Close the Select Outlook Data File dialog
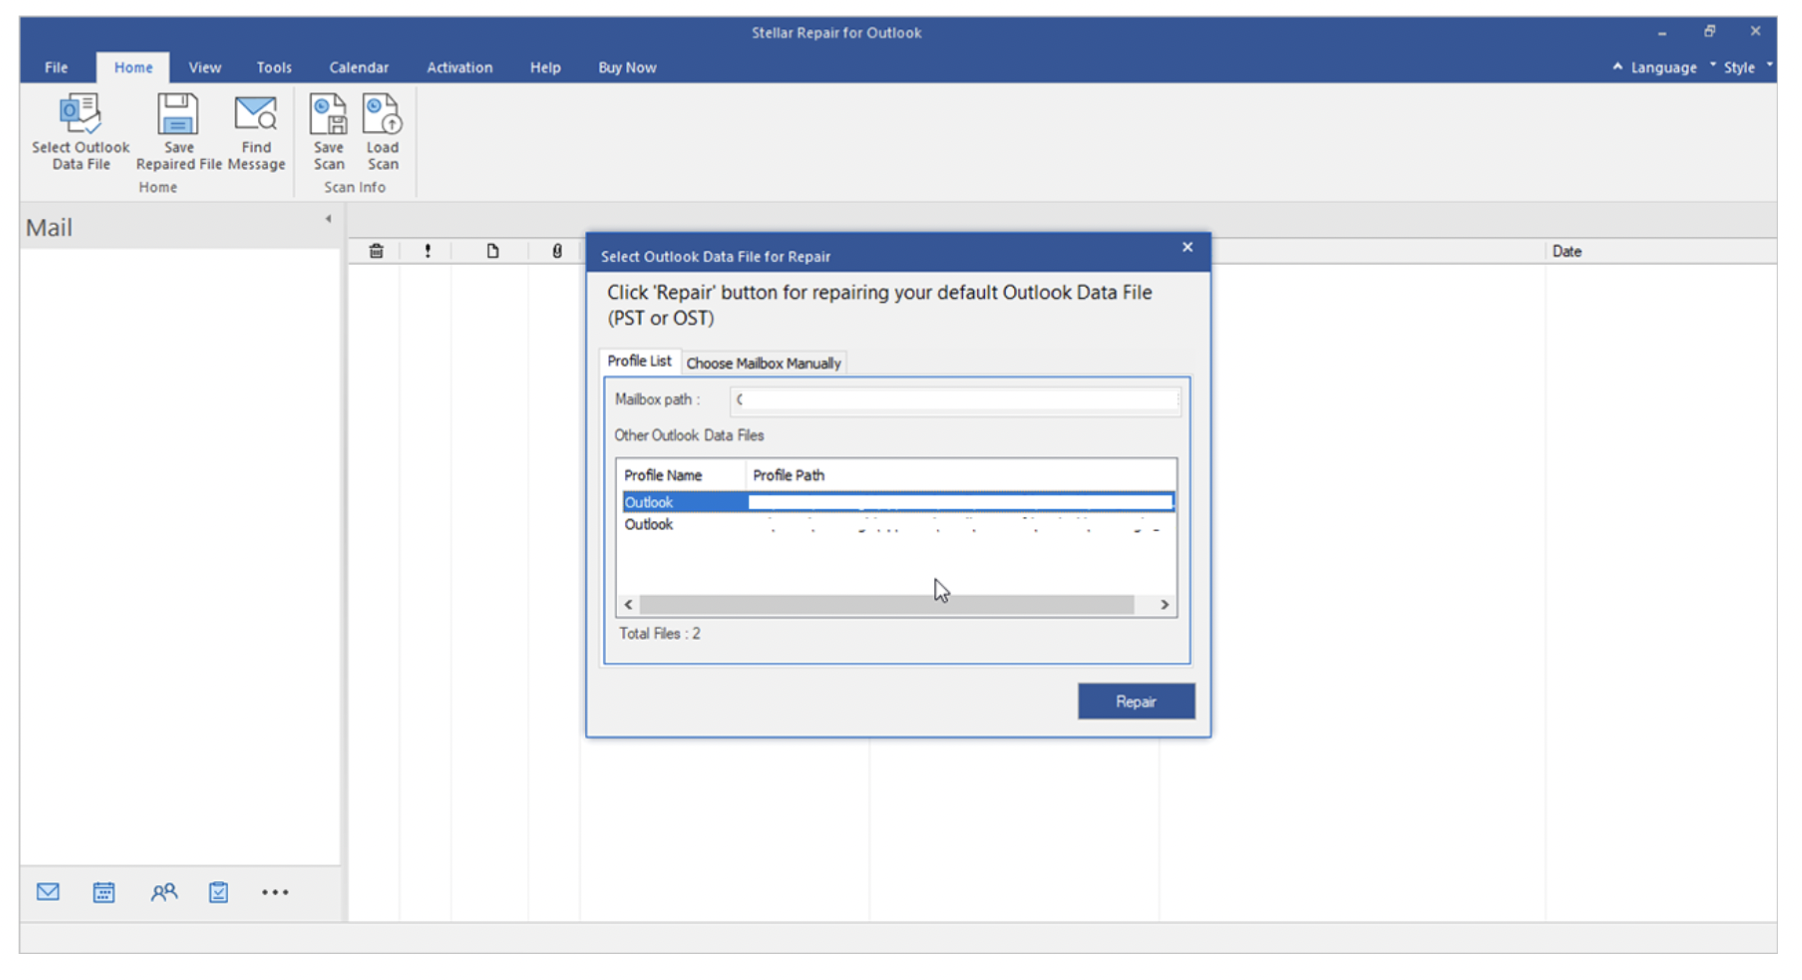The image size is (1802, 980). click(x=1187, y=247)
